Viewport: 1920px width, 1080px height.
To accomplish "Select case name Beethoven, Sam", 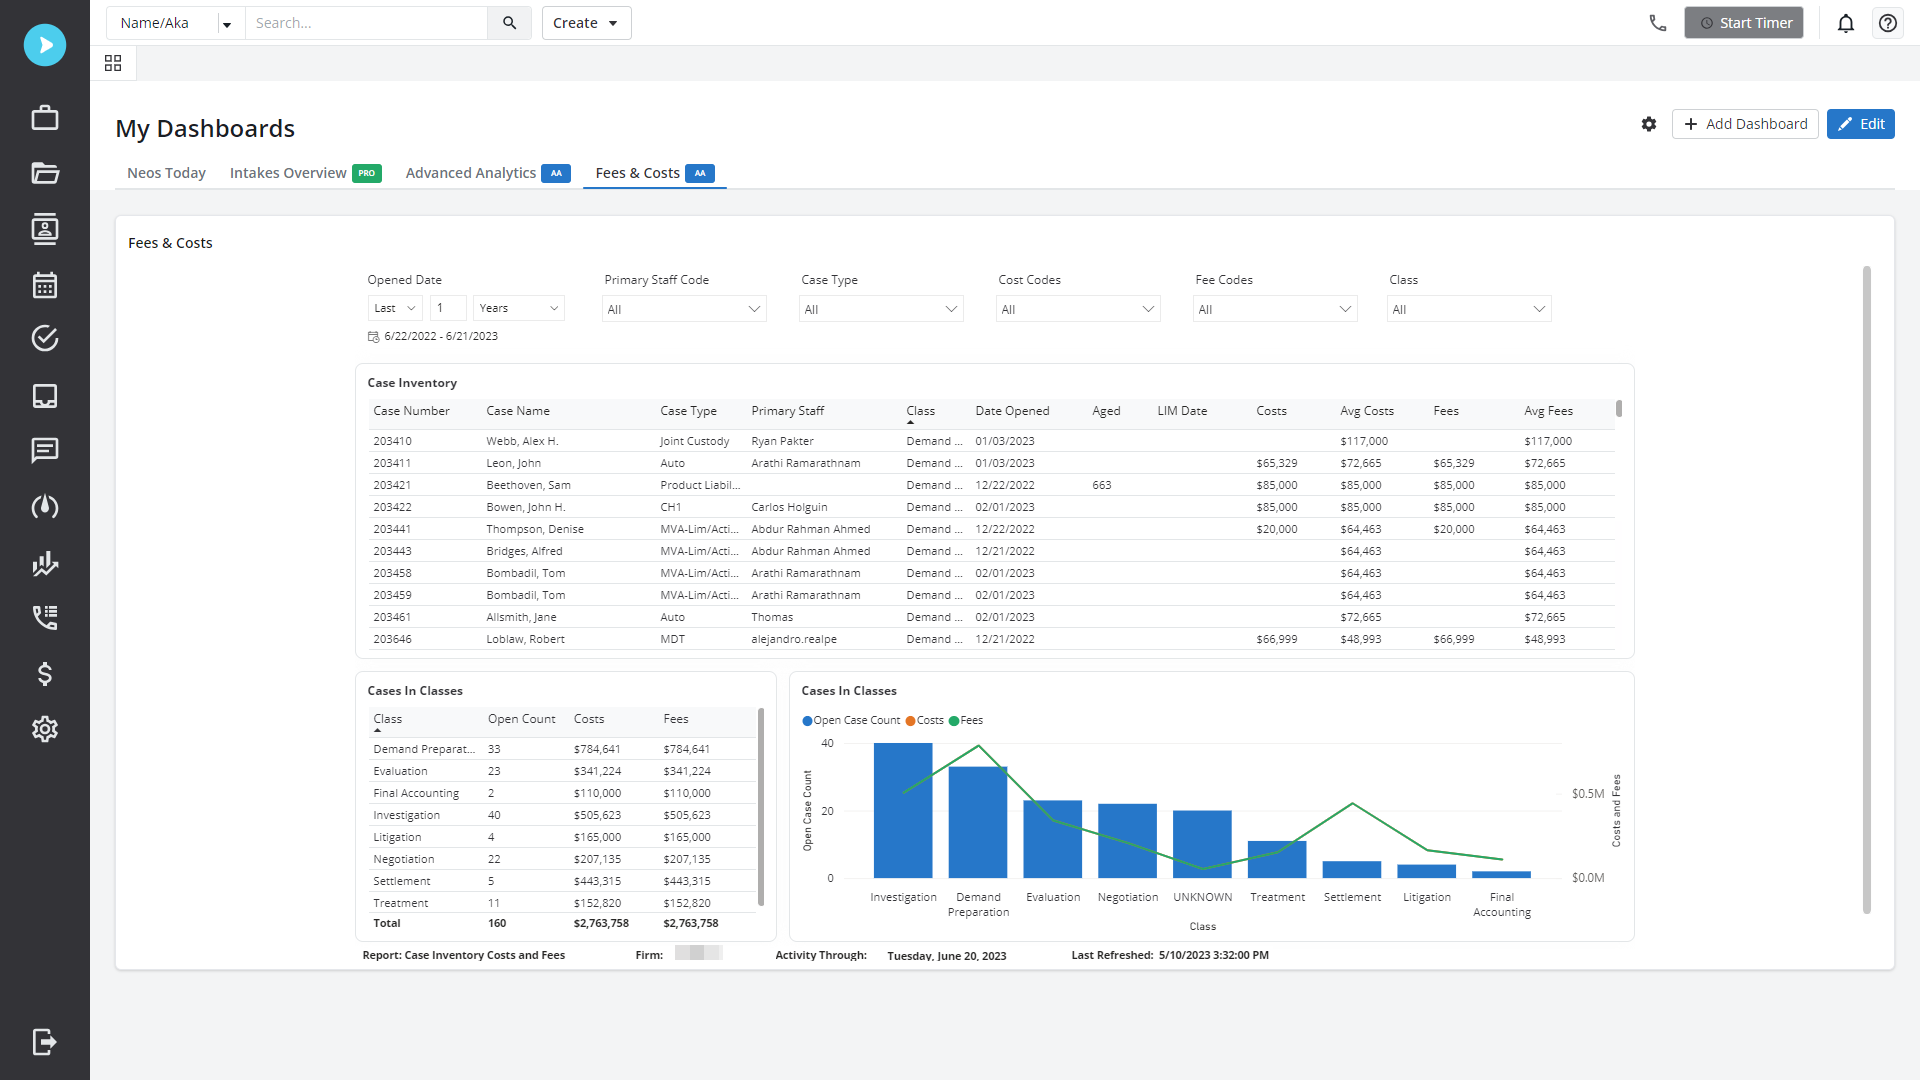I will click(528, 485).
